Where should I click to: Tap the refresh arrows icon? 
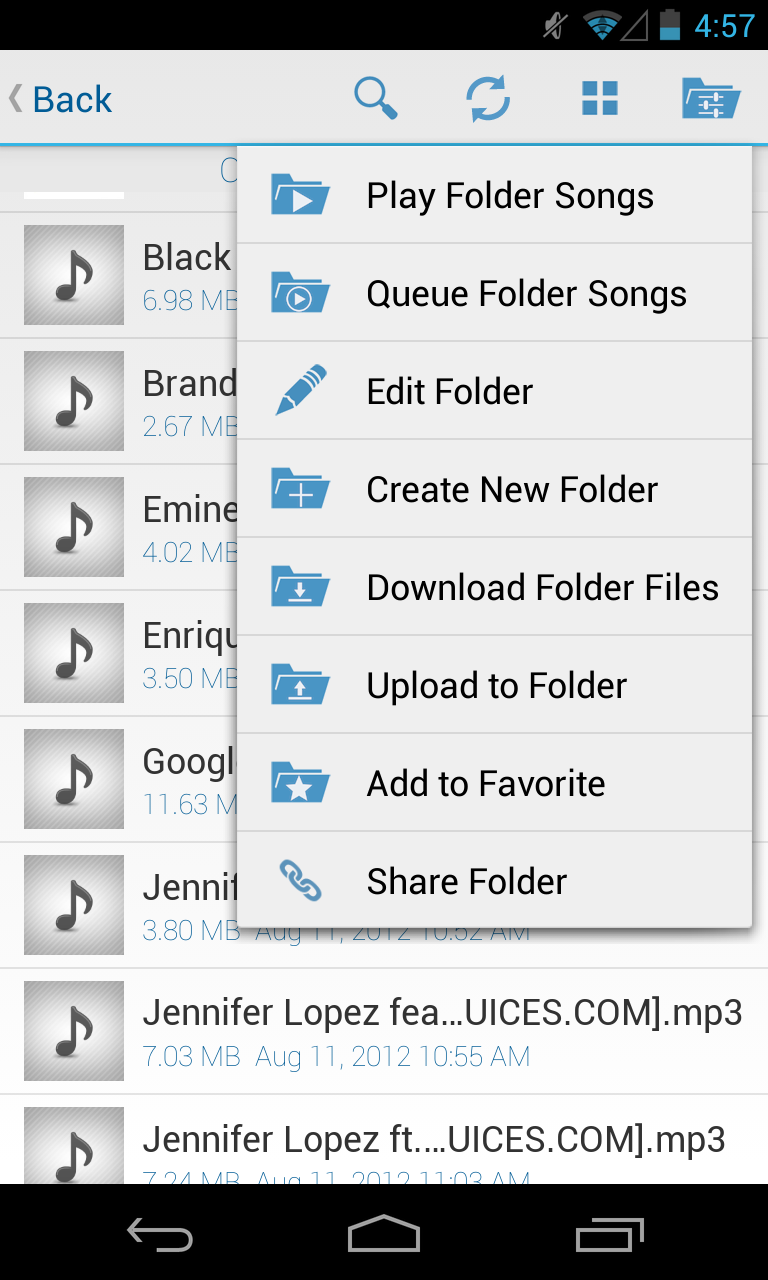(x=488, y=99)
